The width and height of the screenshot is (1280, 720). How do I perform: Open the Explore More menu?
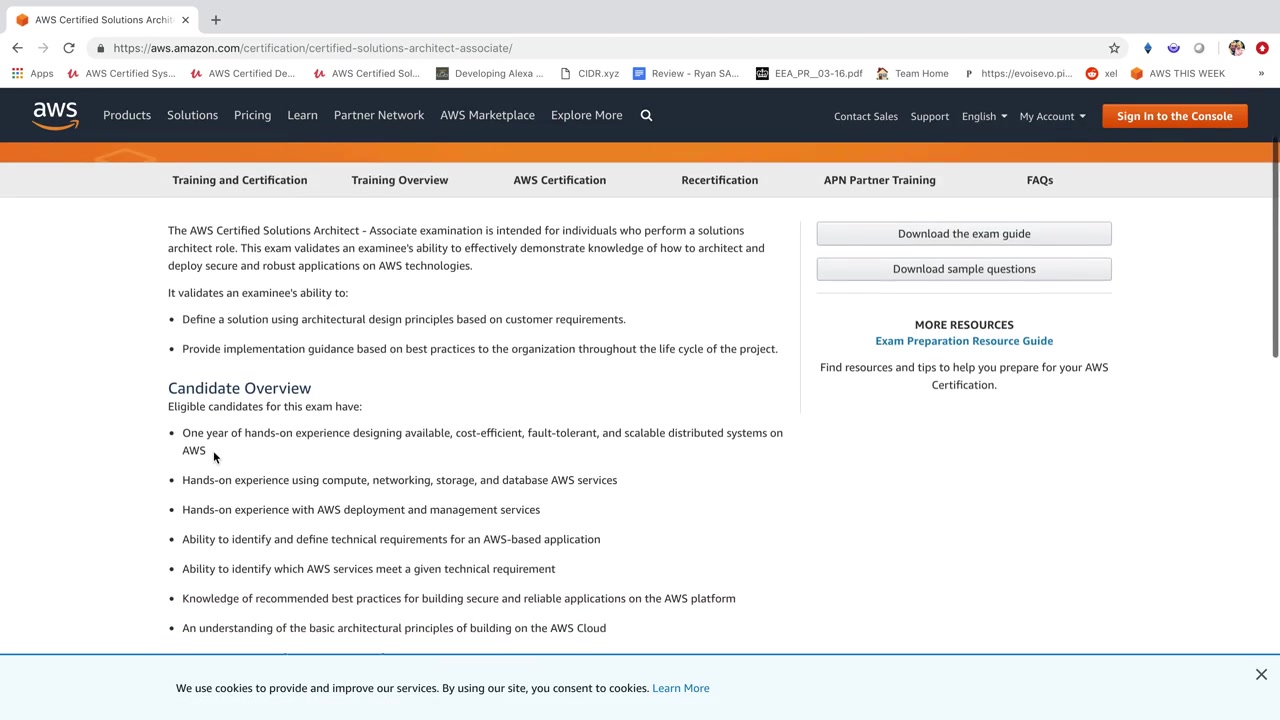[586, 115]
